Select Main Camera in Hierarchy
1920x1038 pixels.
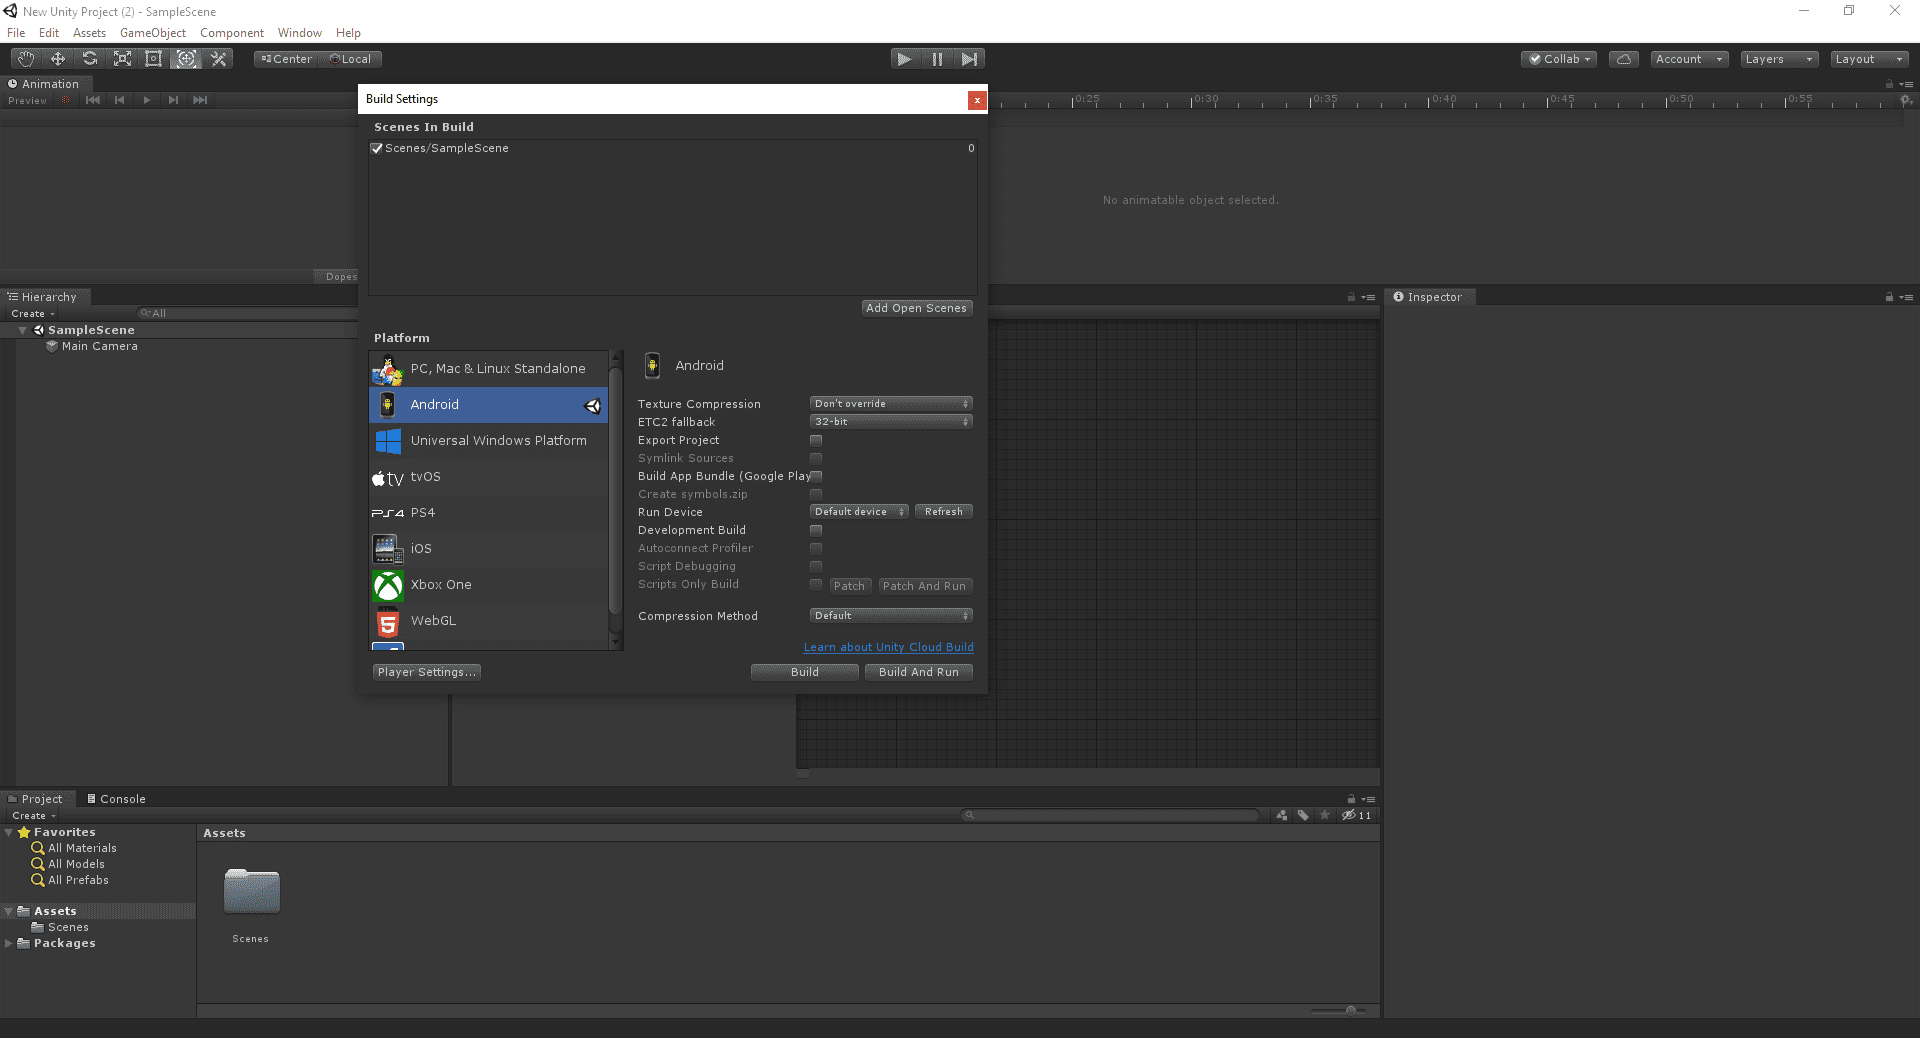pos(99,346)
